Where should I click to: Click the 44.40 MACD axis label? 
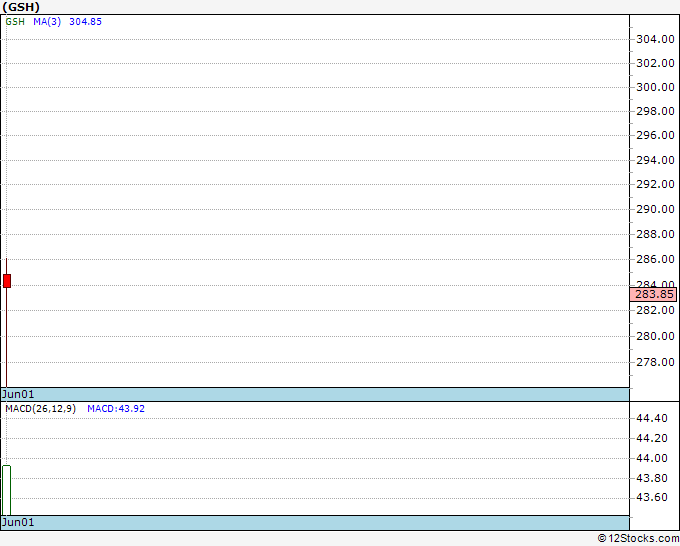coord(652,418)
